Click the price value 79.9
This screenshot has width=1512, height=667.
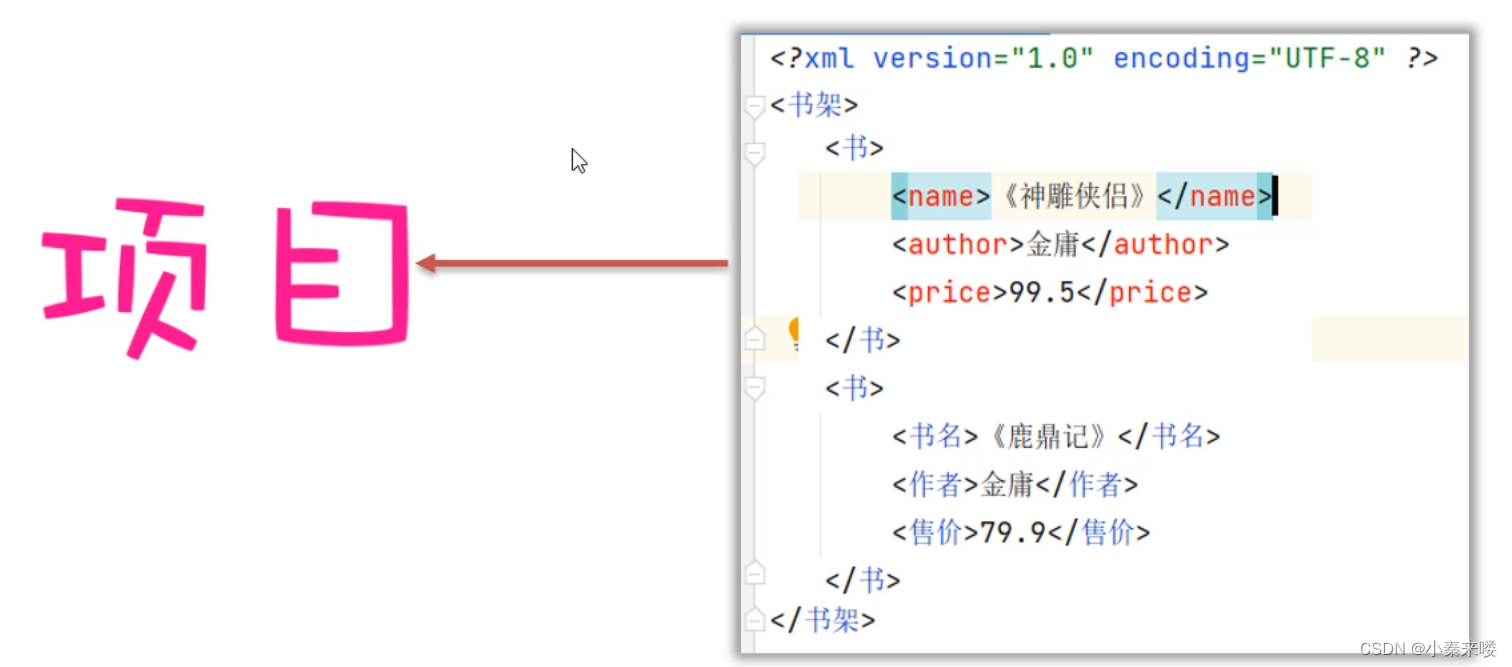tap(1012, 533)
